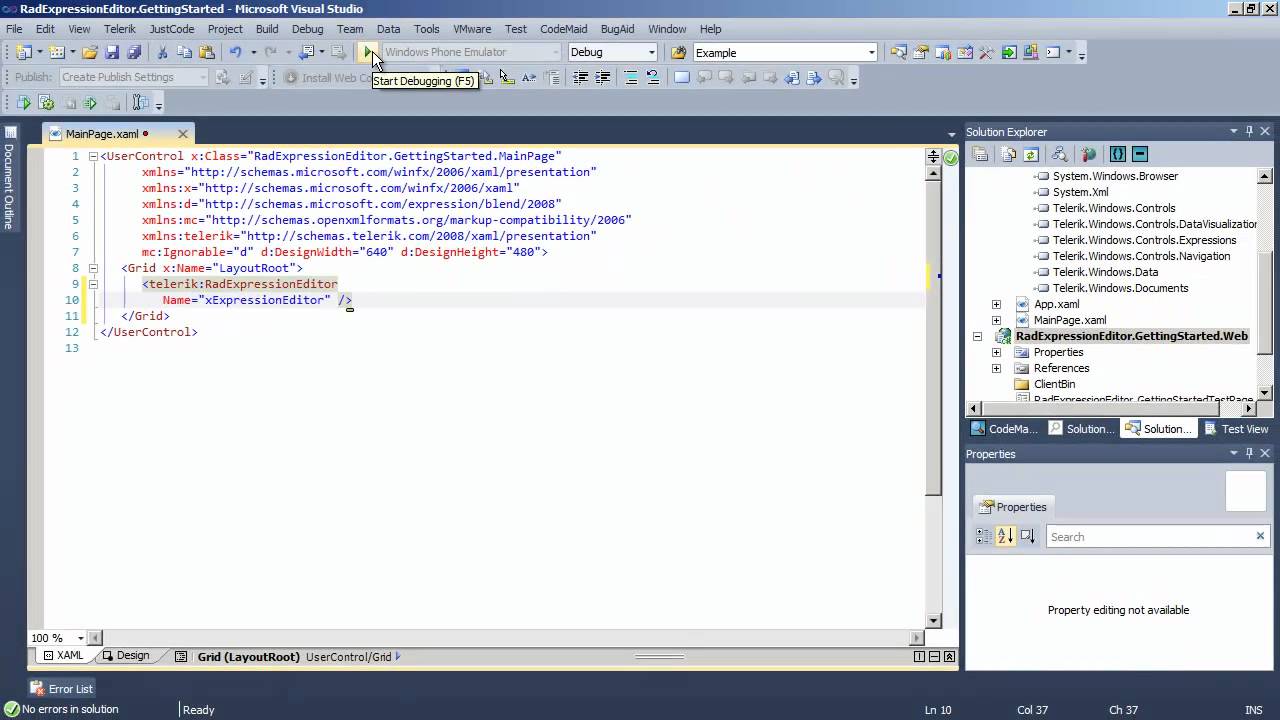Viewport: 1280px width, 720px height.
Task: Toggle categorized view in the Properties panel
Action: coord(983,537)
